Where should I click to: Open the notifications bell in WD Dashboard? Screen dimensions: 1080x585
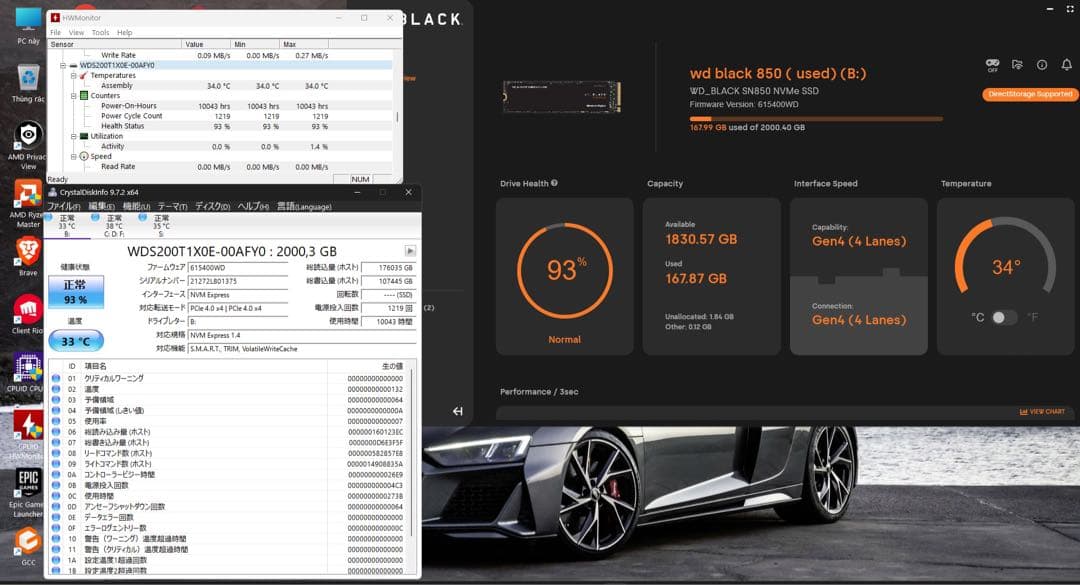1064,65
